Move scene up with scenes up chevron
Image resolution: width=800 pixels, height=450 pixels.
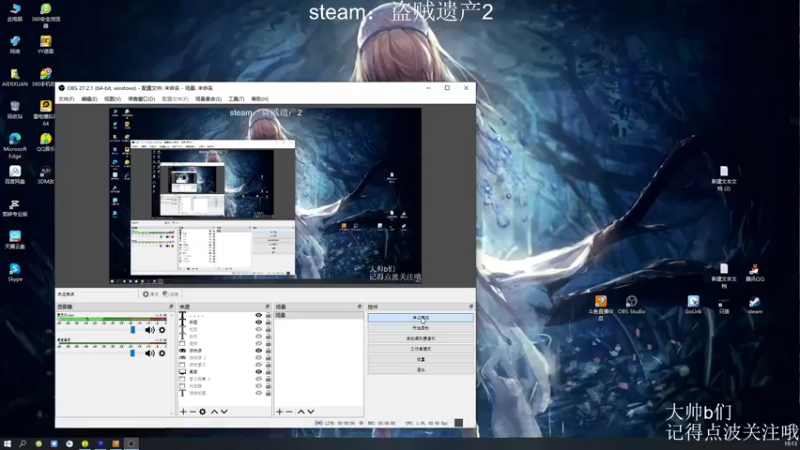pos(301,412)
